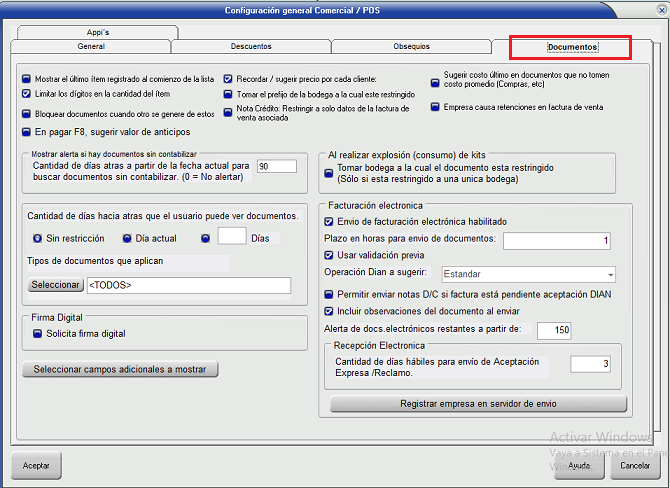Click the Seleccionar document types button
The height and width of the screenshot is (488, 670).
tap(55, 285)
